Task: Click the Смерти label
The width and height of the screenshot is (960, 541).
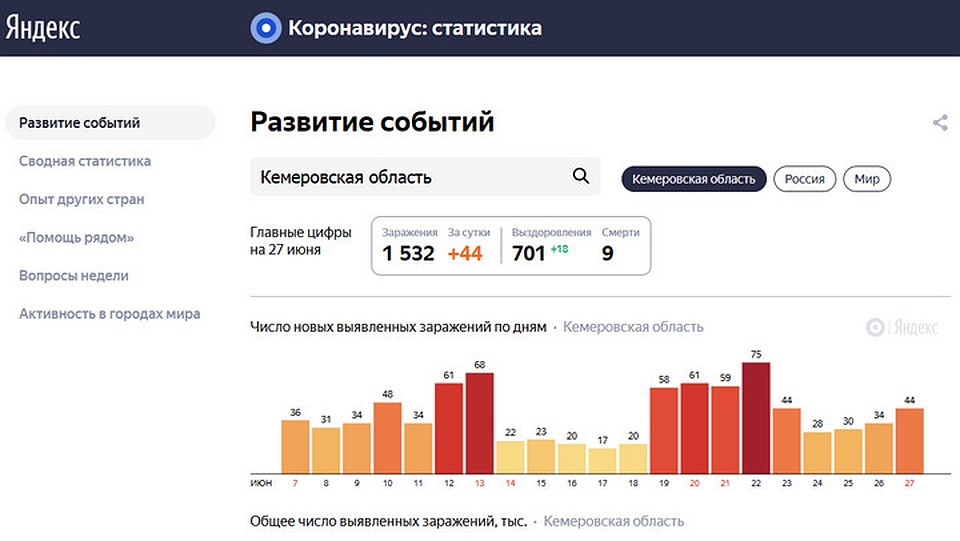Action: tap(620, 233)
